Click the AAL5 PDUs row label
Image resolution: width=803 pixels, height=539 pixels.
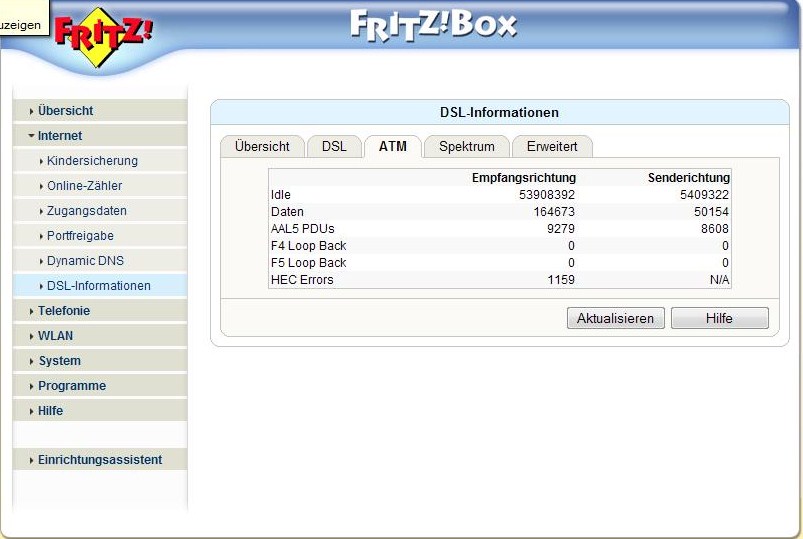[303, 229]
